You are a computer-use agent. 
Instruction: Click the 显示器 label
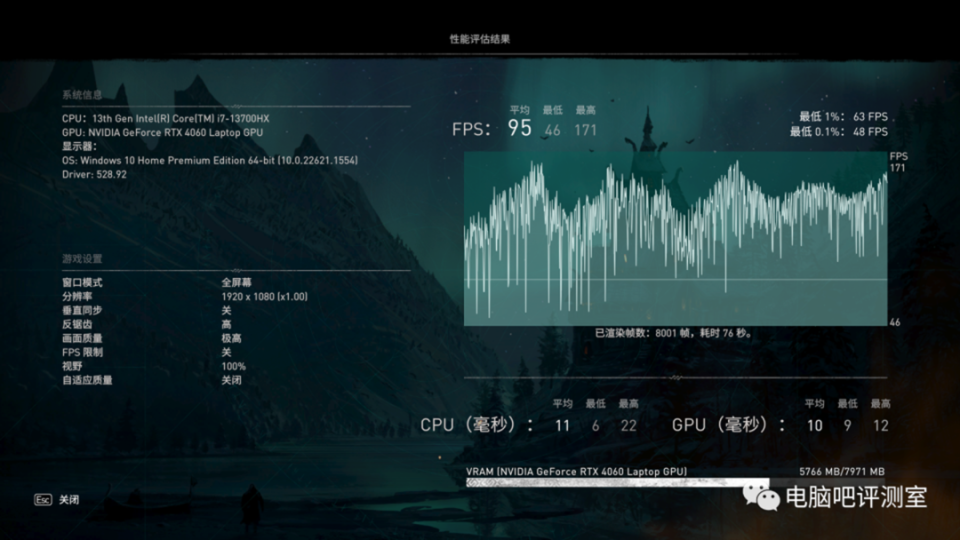click(x=79, y=146)
